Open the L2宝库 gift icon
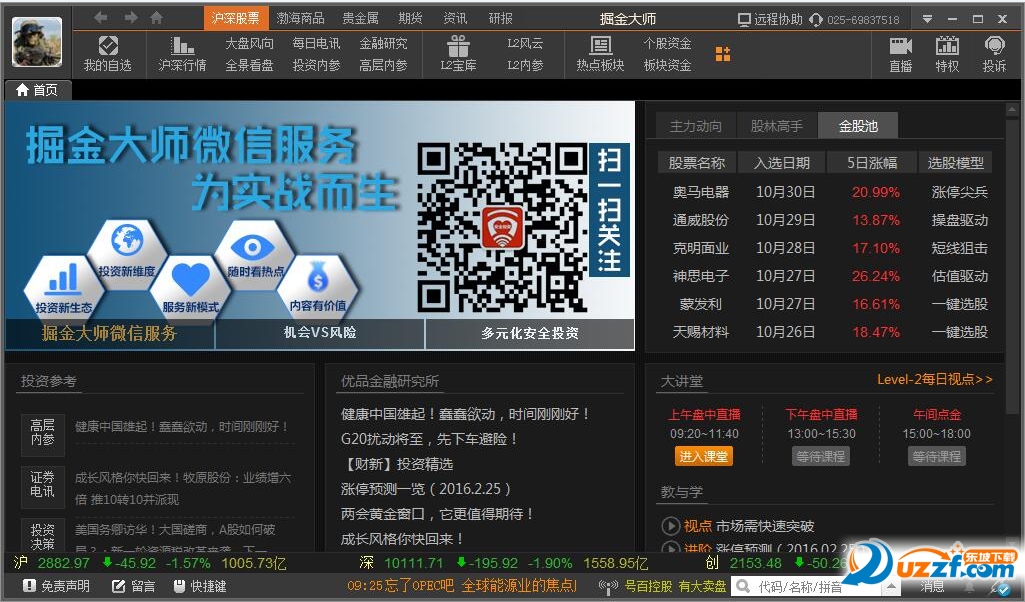Image resolution: width=1025 pixels, height=602 pixels. [458, 45]
